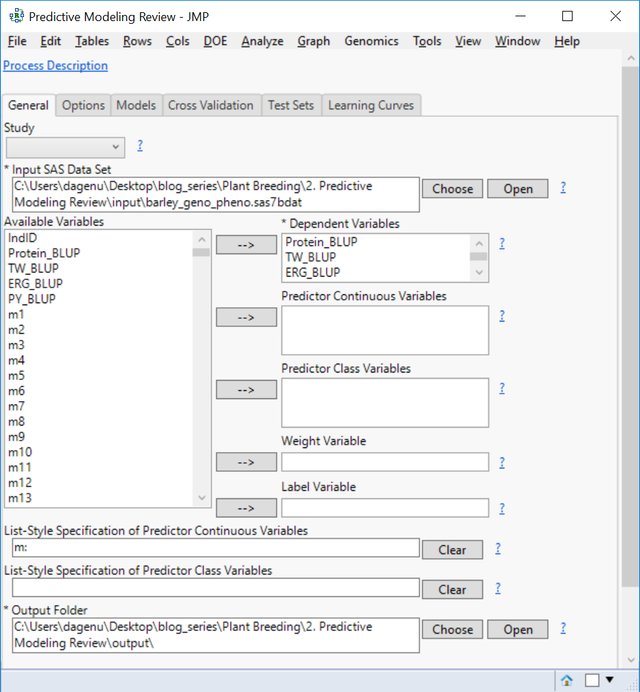Add selection to Dependent Variables with arrow
This screenshot has width=640, height=692.
246,245
